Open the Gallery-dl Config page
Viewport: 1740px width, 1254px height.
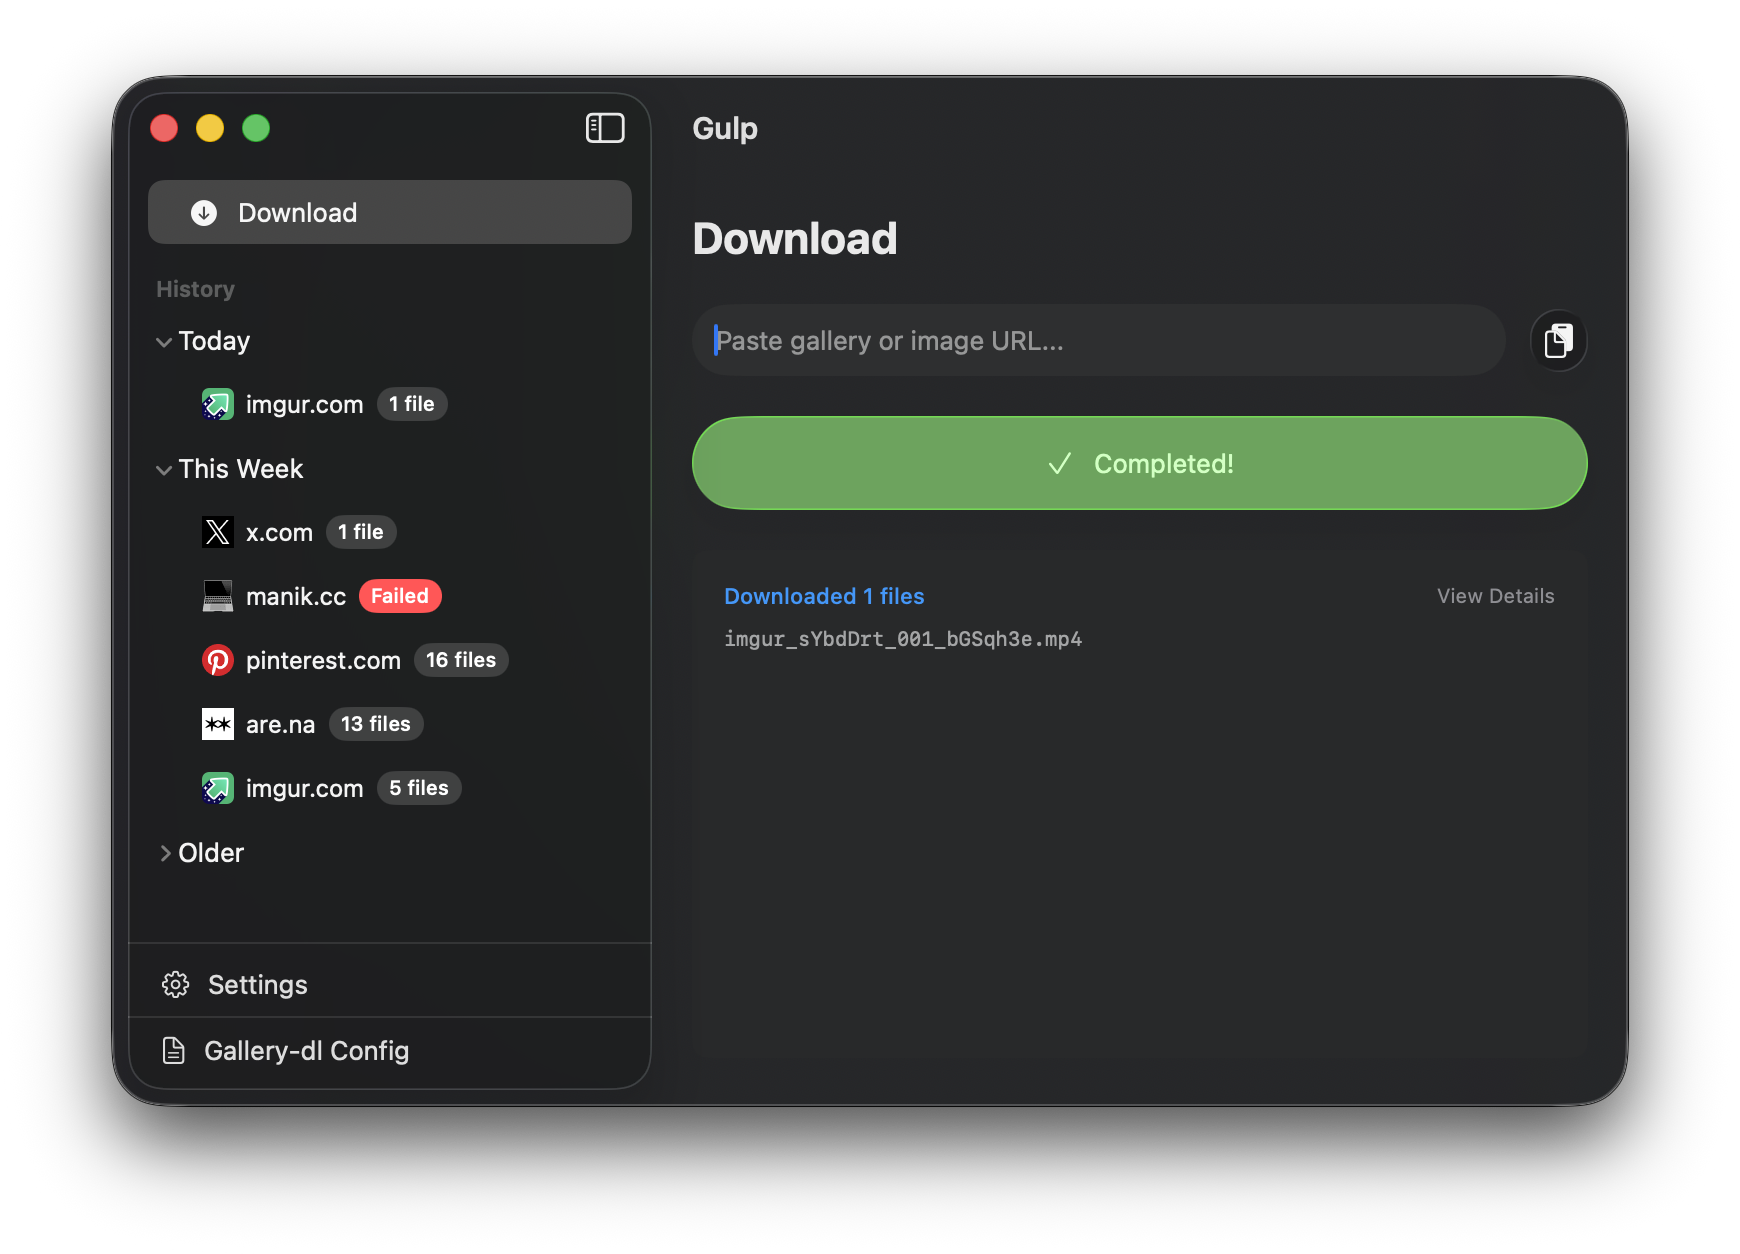point(306,1050)
